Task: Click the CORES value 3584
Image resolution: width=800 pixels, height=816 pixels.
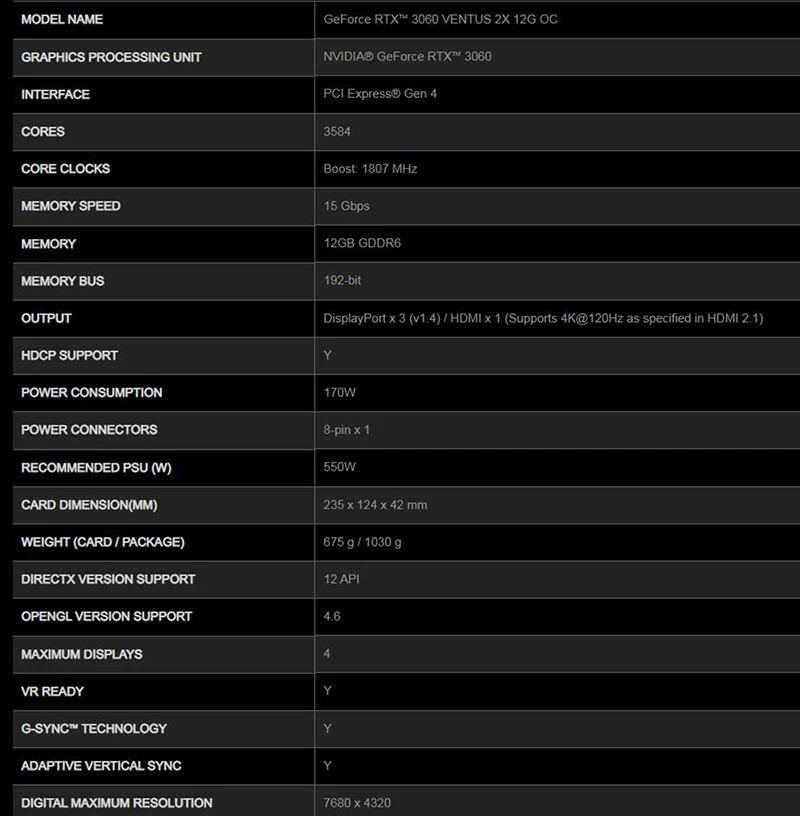Action: [x=337, y=131]
